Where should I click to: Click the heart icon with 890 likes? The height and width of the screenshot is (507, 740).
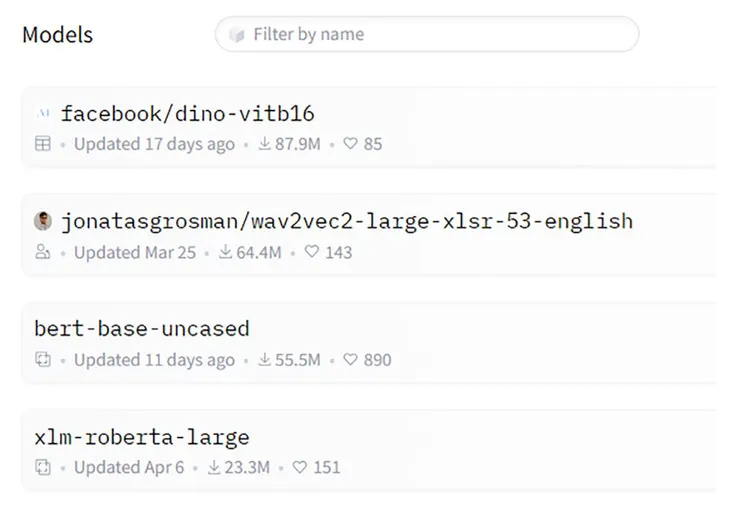click(350, 360)
